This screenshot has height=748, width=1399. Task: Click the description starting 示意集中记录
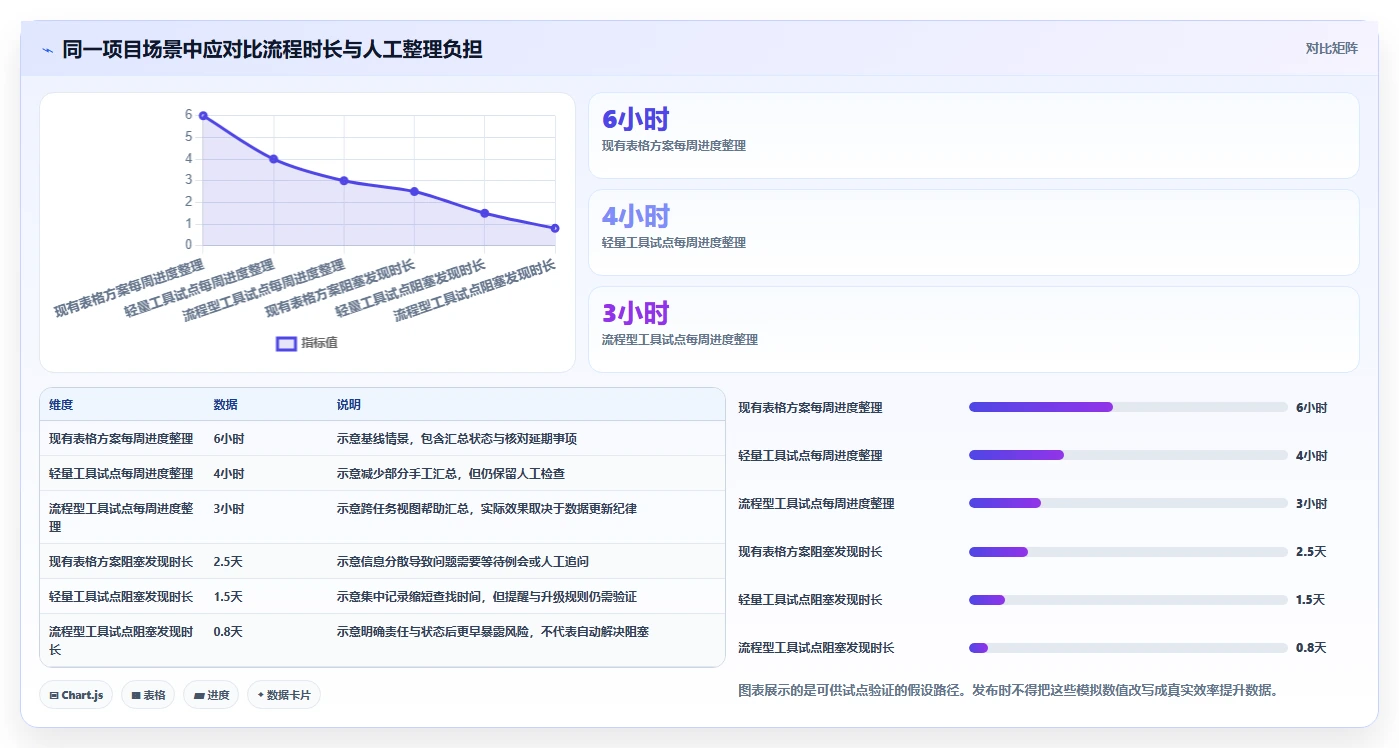486,597
